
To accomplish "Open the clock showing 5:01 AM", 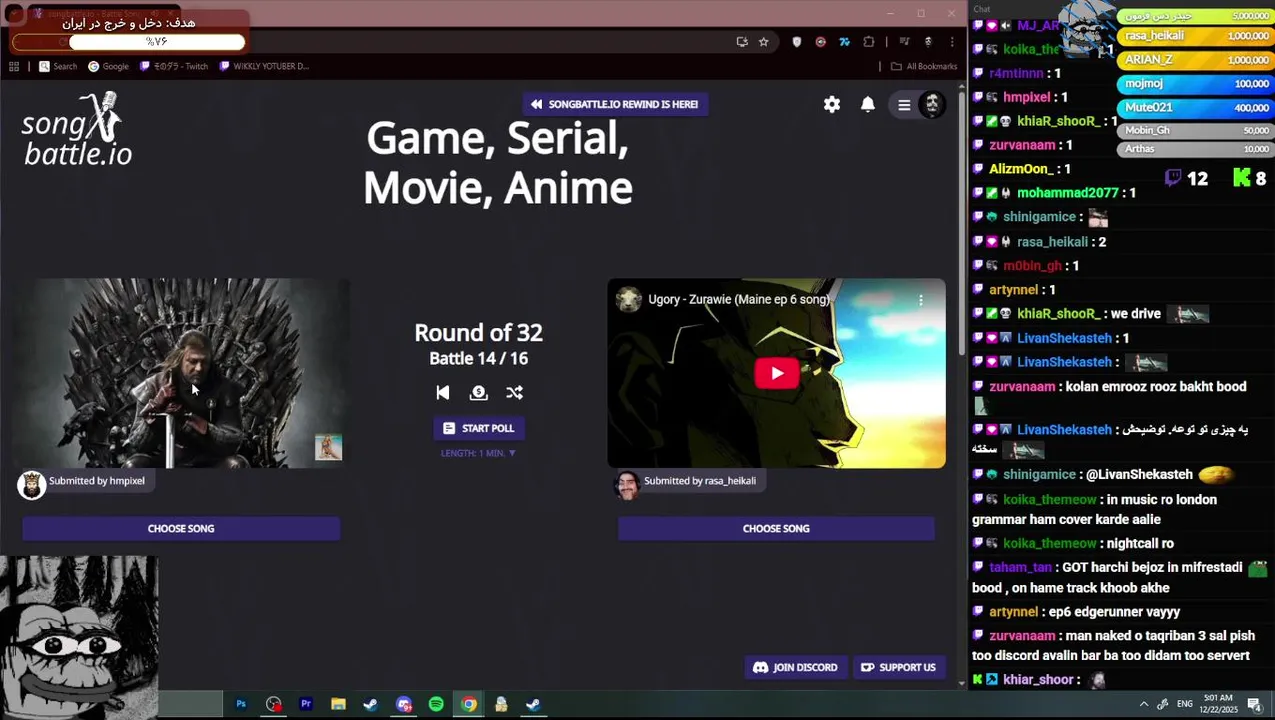I will point(1220,704).
